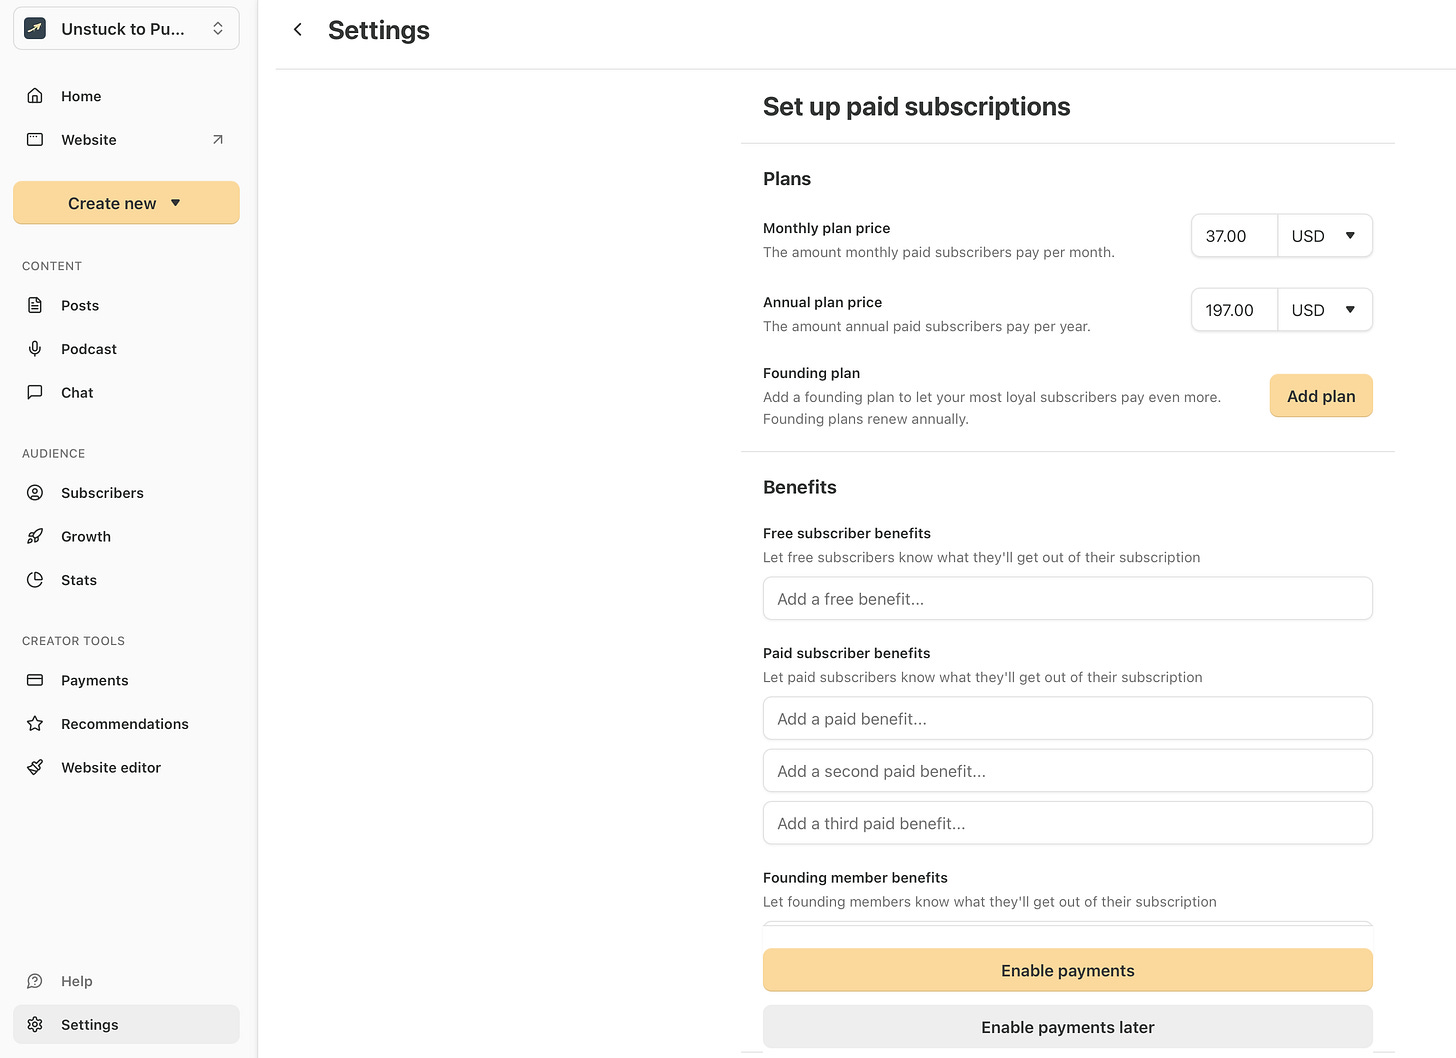Click the back arrow beside Settings
This screenshot has height=1058, width=1456.
pos(297,30)
